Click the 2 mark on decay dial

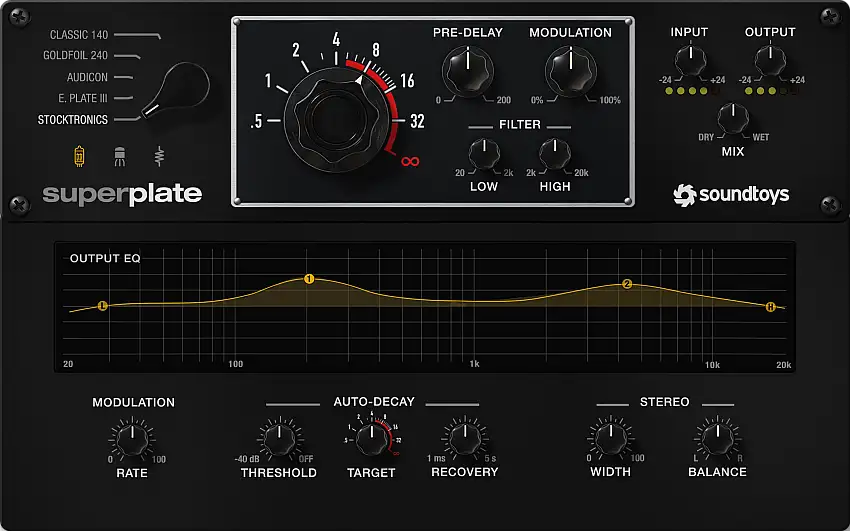point(296,50)
